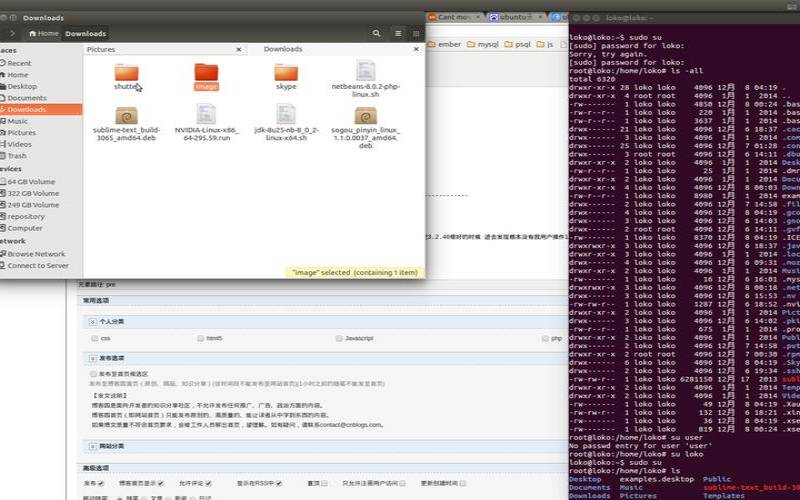Tick the 发布至首页候选区 checkbox
The height and width of the screenshot is (500, 800).
[x=93, y=374]
